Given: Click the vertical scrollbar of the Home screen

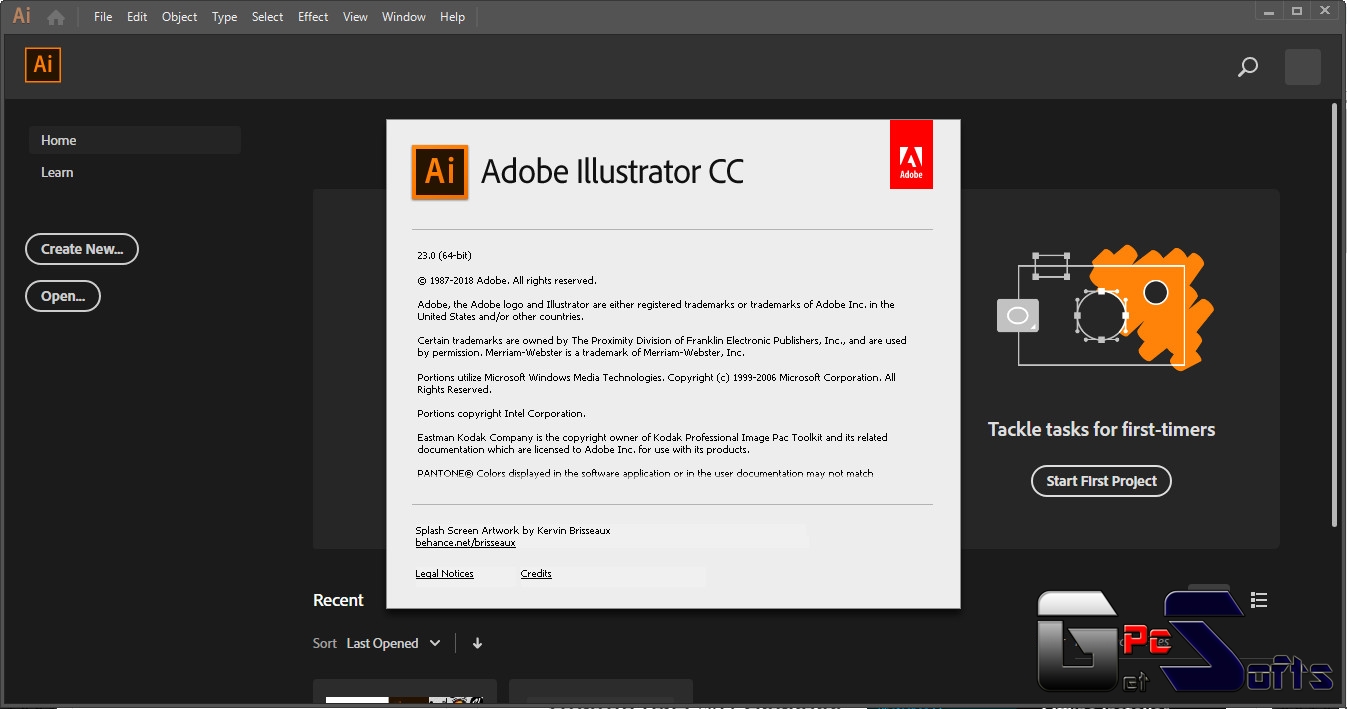Looking at the screenshot, I should pyautogui.click(x=1334, y=315).
